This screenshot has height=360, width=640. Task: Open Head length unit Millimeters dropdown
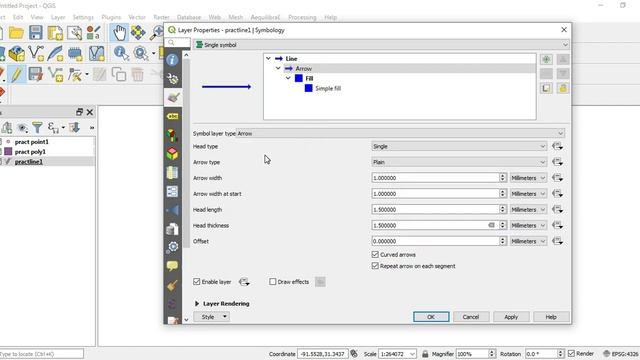click(x=528, y=209)
